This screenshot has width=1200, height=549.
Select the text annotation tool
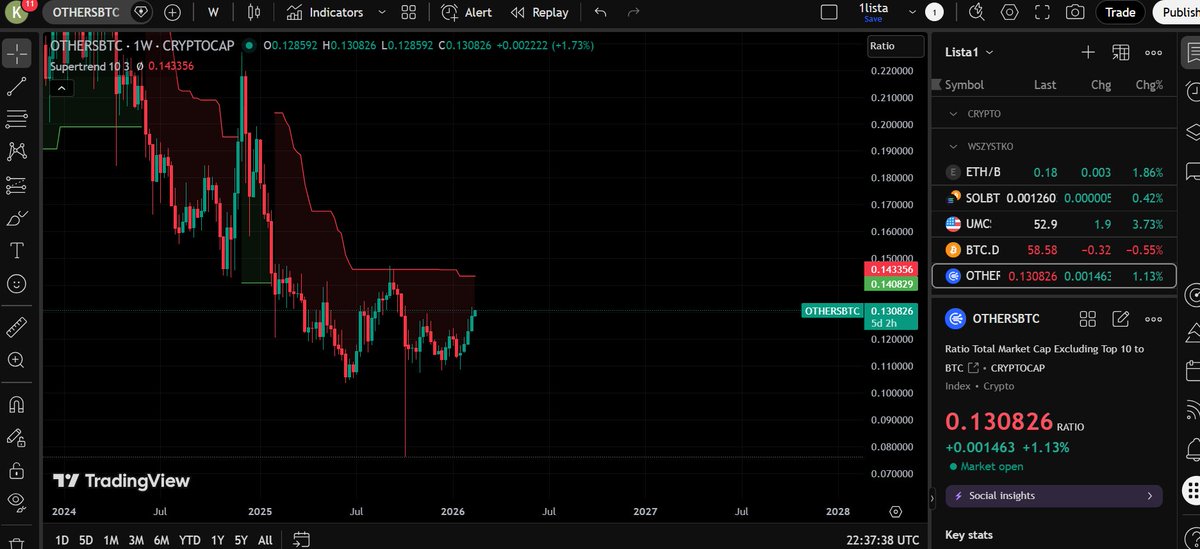pyautogui.click(x=17, y=250)
